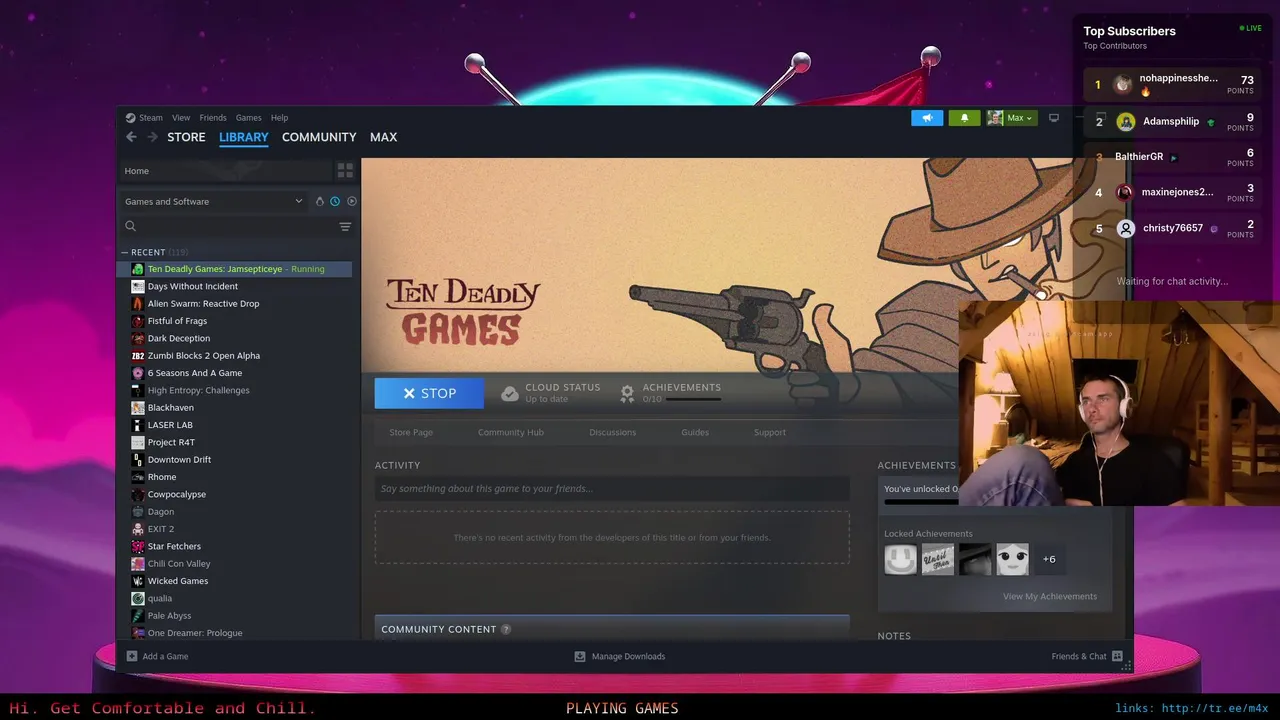Open Friends & Chat
The width and height of the screenshot is (1280, 720).
1087,657
